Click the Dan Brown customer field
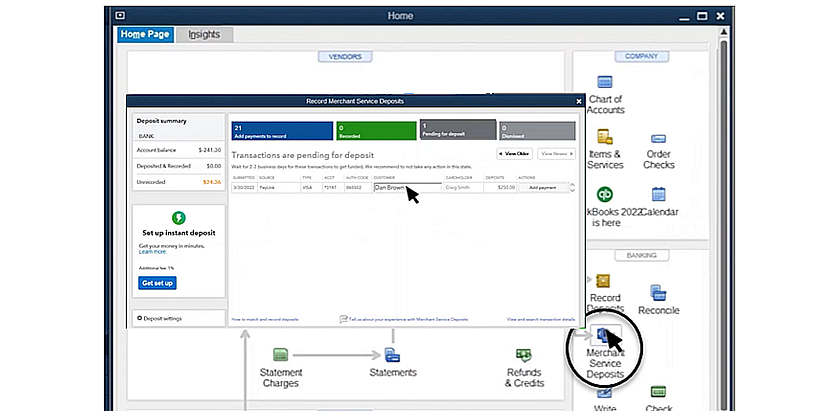Viewport: 840px width, 411px height. 406,187
